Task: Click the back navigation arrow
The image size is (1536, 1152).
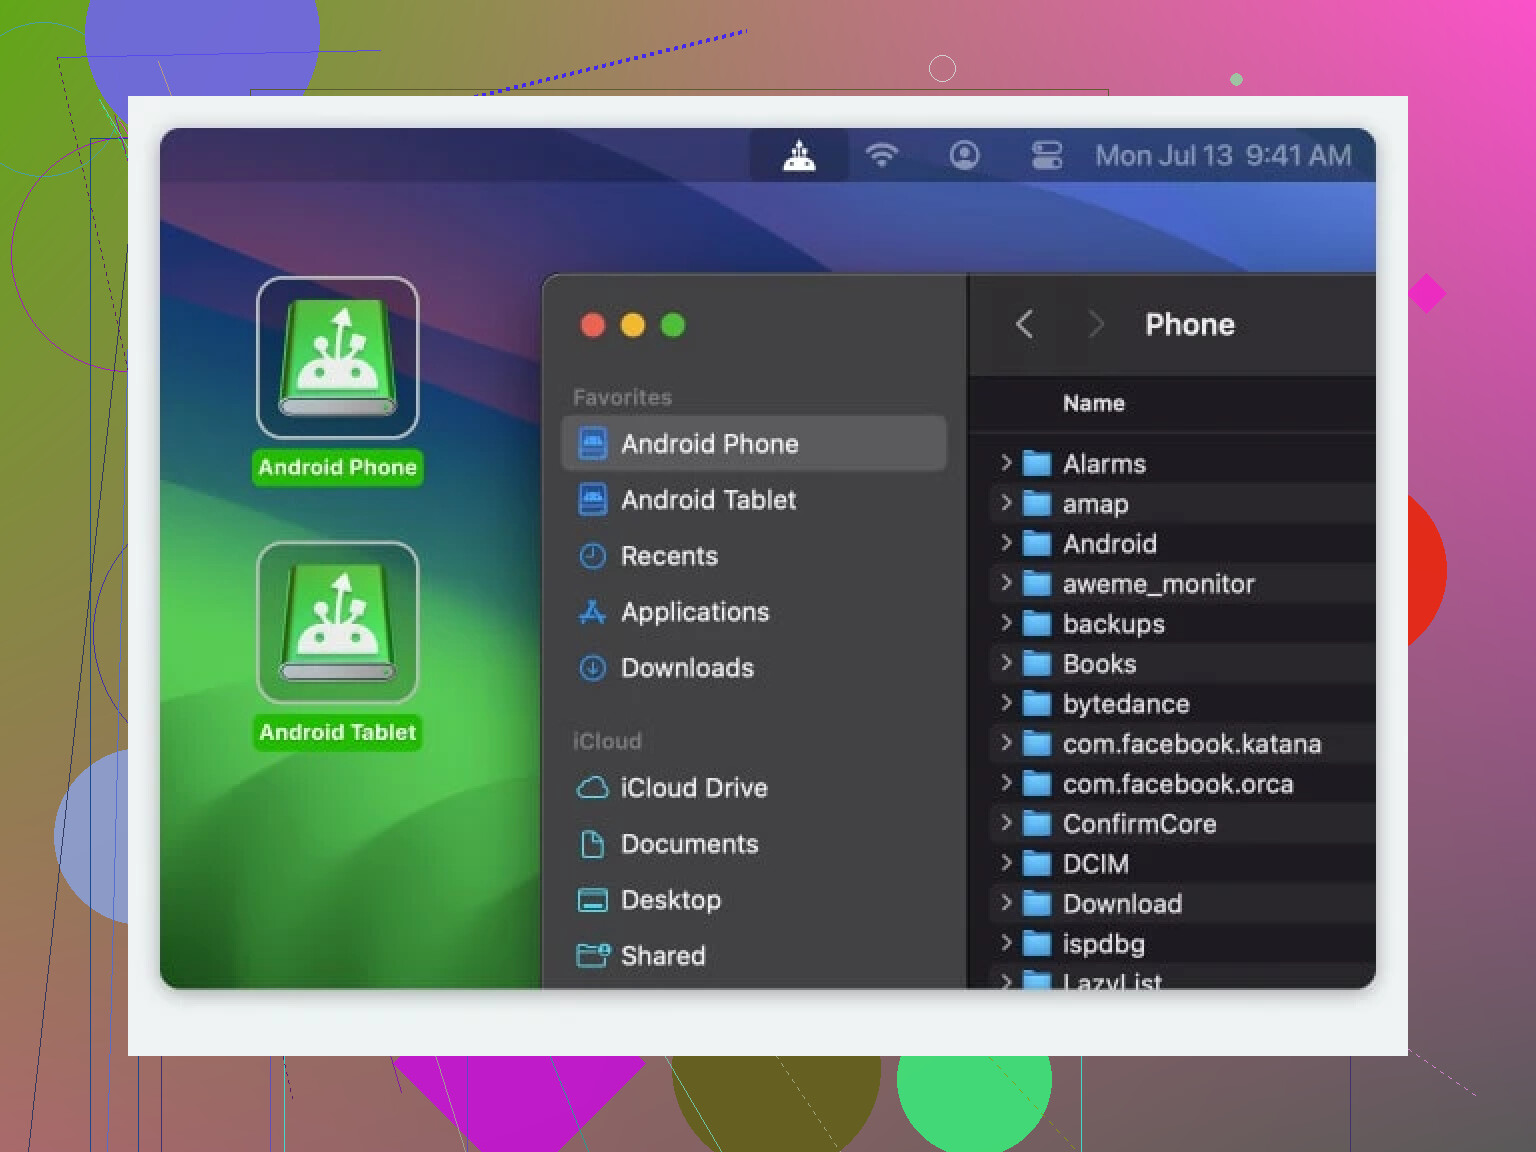Action: 1024,324
